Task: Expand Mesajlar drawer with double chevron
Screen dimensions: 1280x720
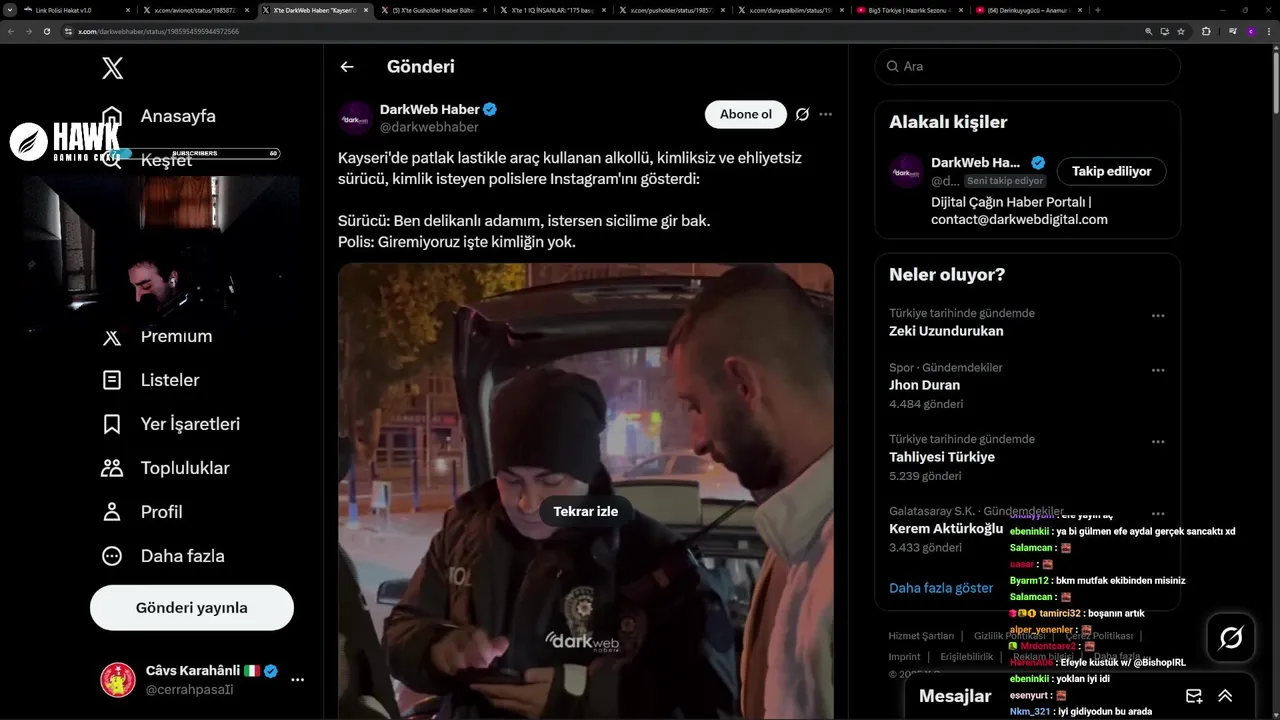Action: pos(1225,696)
